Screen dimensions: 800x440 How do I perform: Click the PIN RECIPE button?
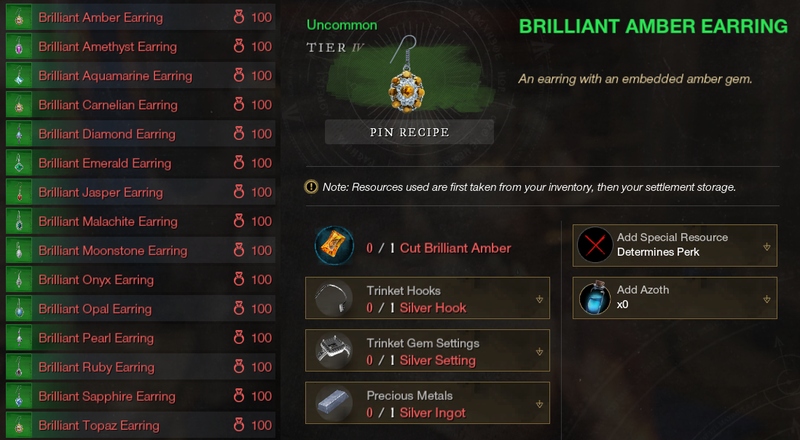(409, 132)
